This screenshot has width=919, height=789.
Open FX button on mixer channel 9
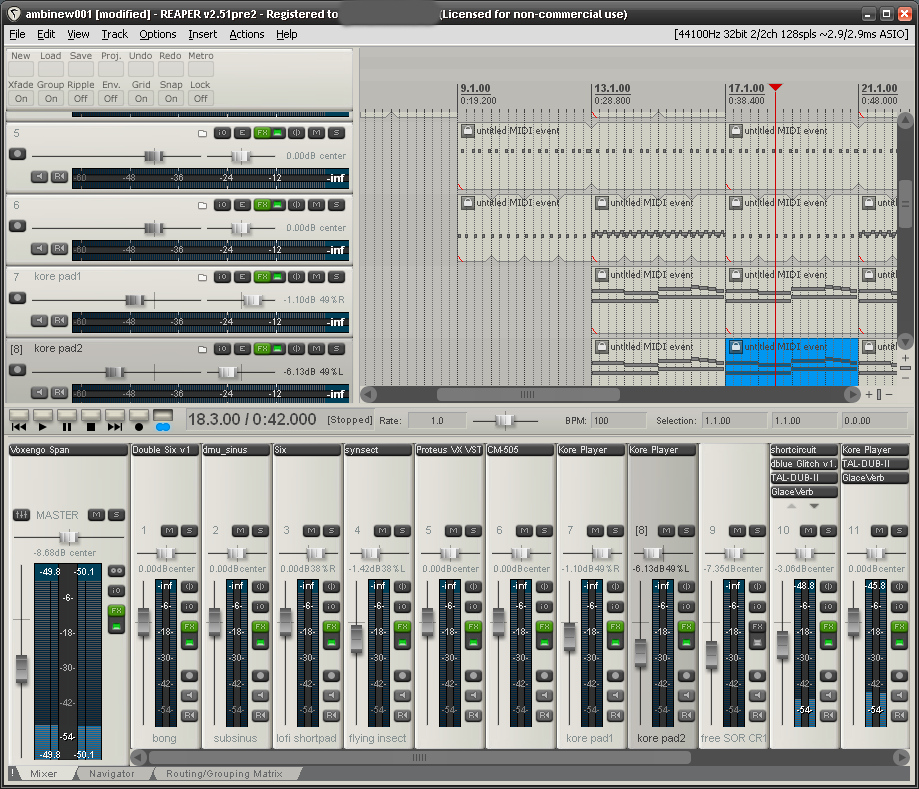757,627
